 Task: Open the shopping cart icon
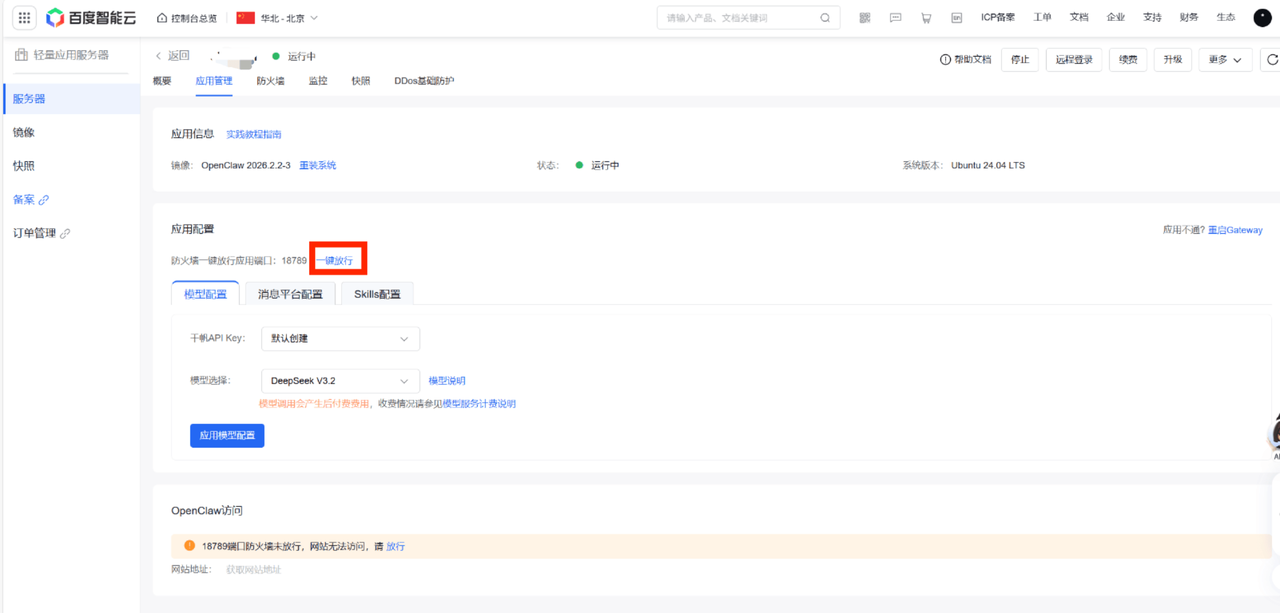(926, 18)
